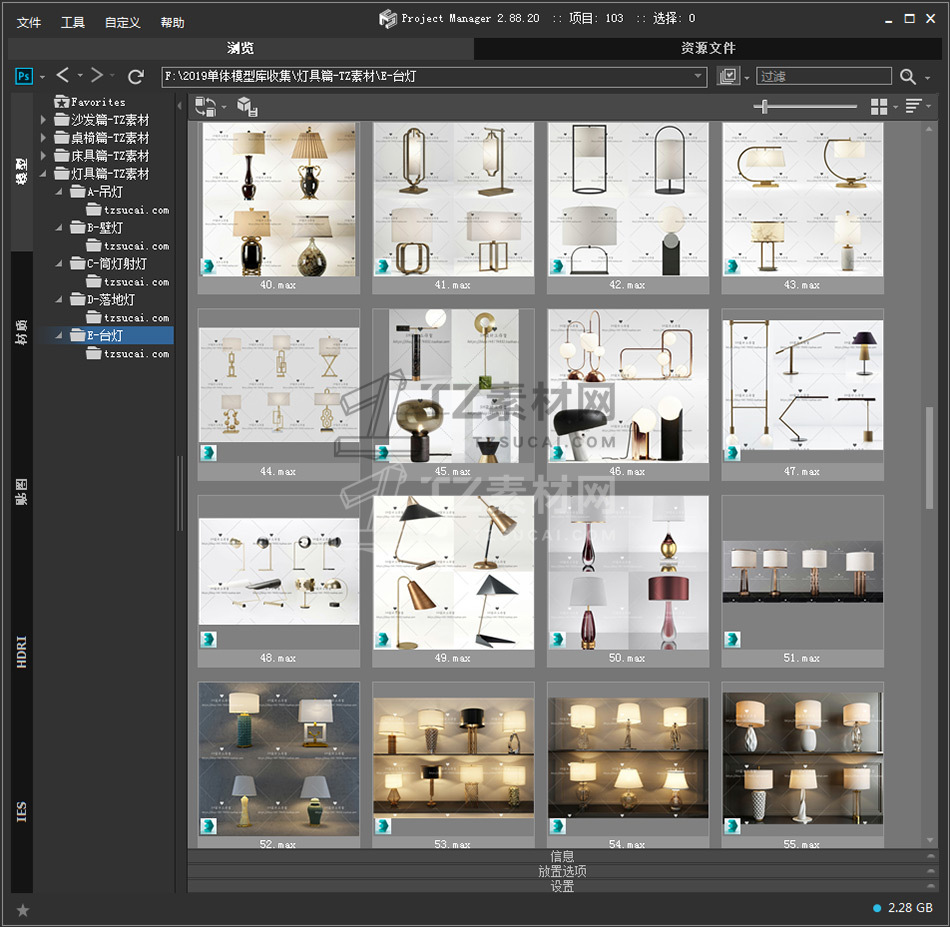Collapse the 灯具篇-TZ素材 folder
This screenshot has width=950, height=927.
(x=43, y=174)
